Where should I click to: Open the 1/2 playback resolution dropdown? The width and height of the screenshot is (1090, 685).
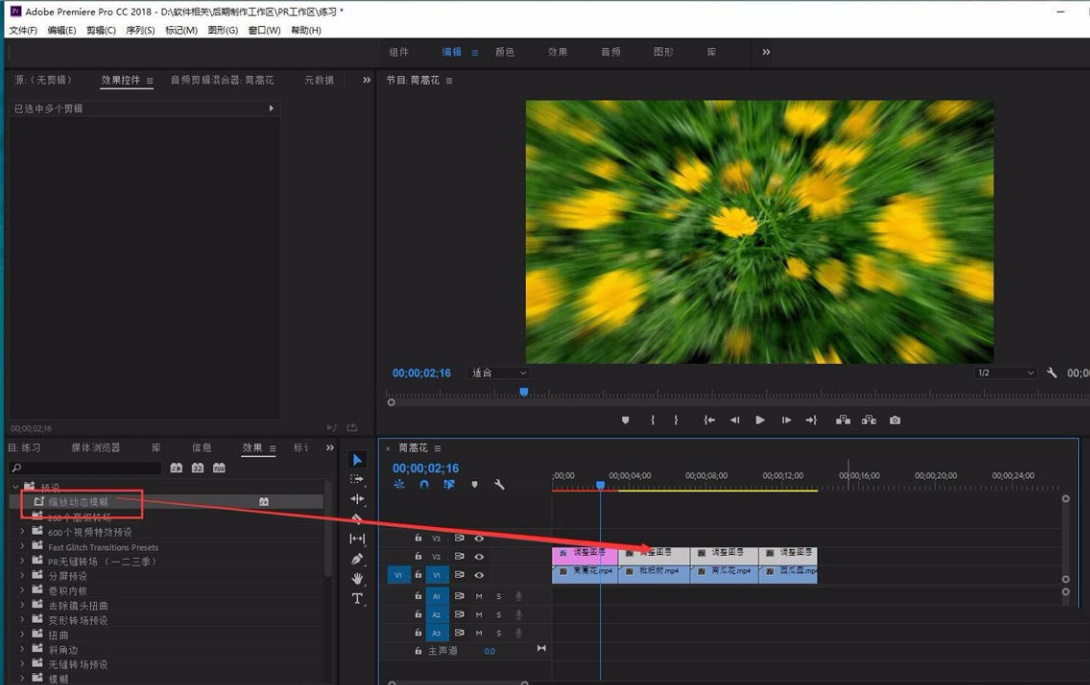pyautogui.click(x=1006, y=373)
